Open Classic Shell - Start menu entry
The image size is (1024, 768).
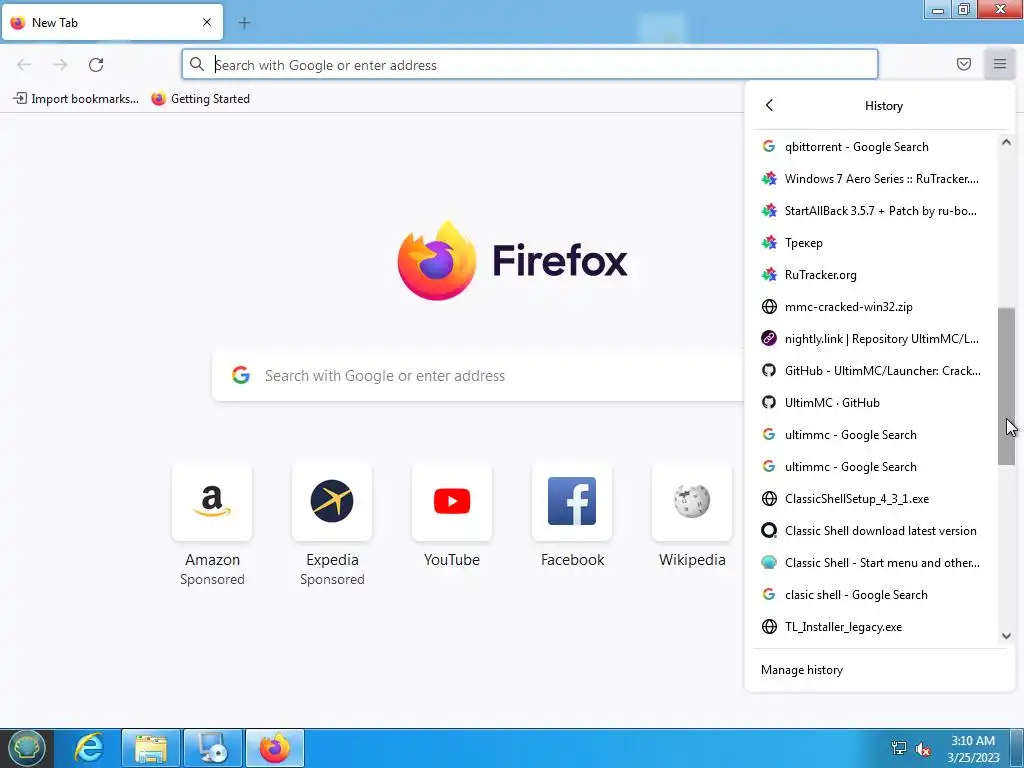click(x=874, y=563)
